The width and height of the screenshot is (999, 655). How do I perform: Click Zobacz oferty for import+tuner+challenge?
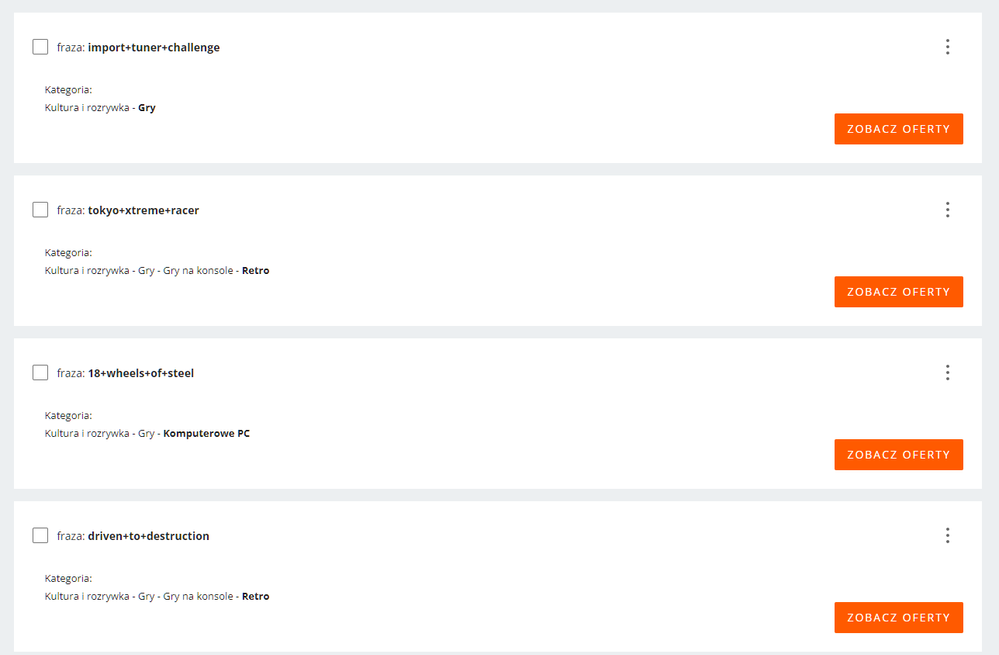(x=898, y=129)
